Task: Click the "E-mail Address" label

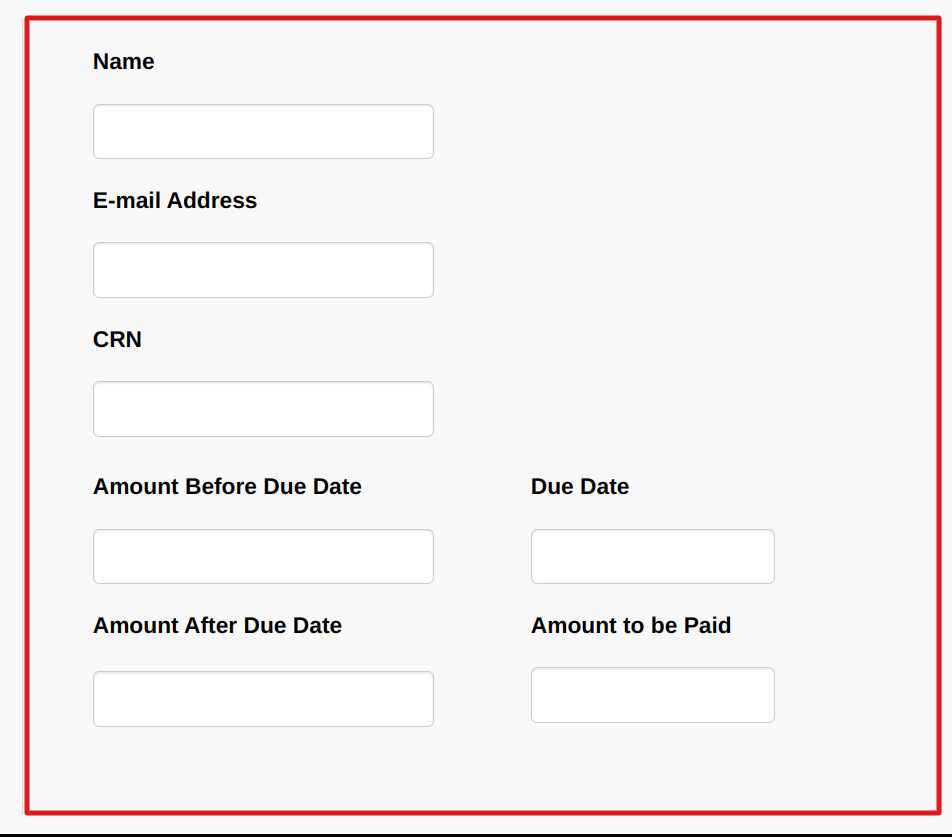Action: click(x=175, y=201)
